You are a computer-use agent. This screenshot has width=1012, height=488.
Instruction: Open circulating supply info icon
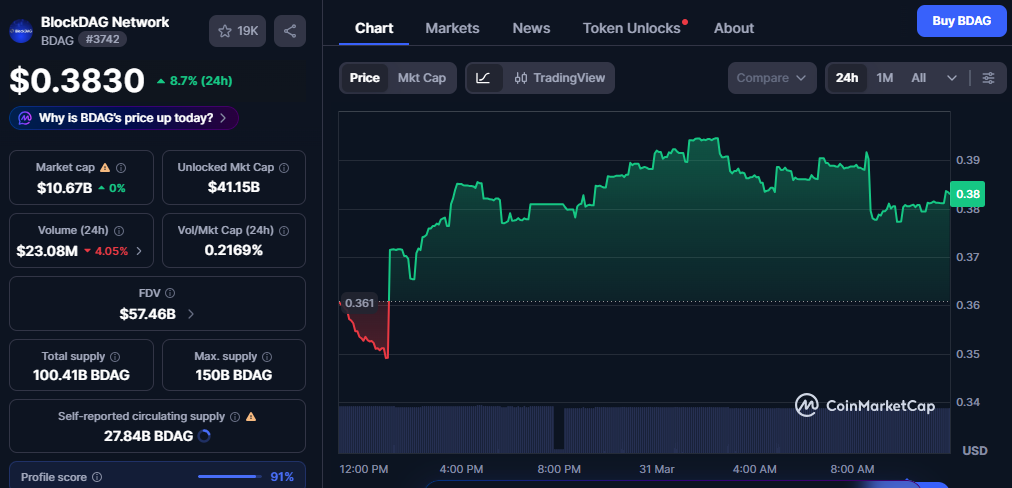pyautogui.click(x=236, y=417)
